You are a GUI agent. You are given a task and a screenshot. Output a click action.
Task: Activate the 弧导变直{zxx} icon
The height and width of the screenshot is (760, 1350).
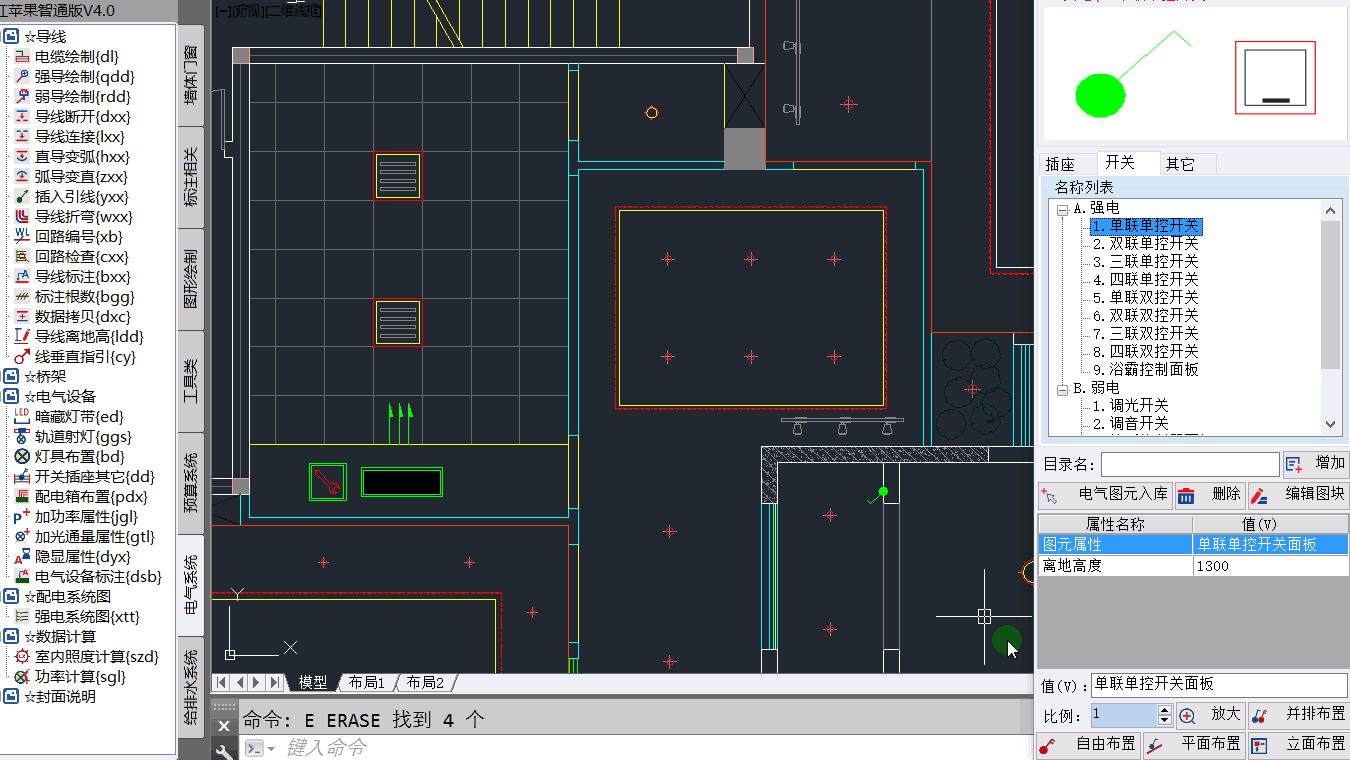tap(22, 177)
